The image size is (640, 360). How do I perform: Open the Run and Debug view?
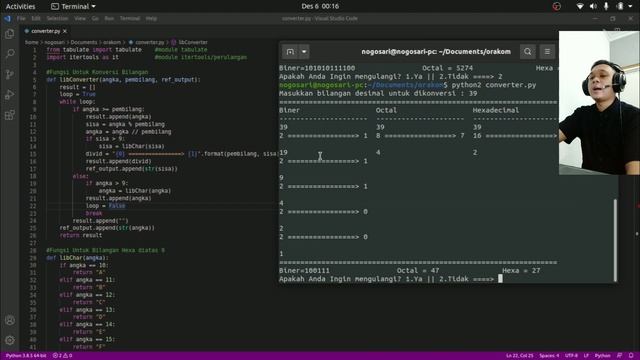pos(9,95)
